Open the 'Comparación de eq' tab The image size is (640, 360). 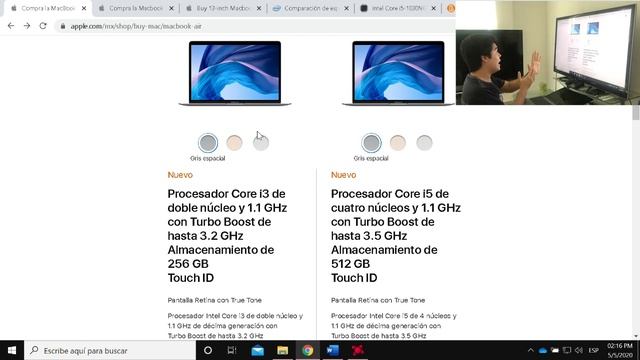click(x=310, y=8)
